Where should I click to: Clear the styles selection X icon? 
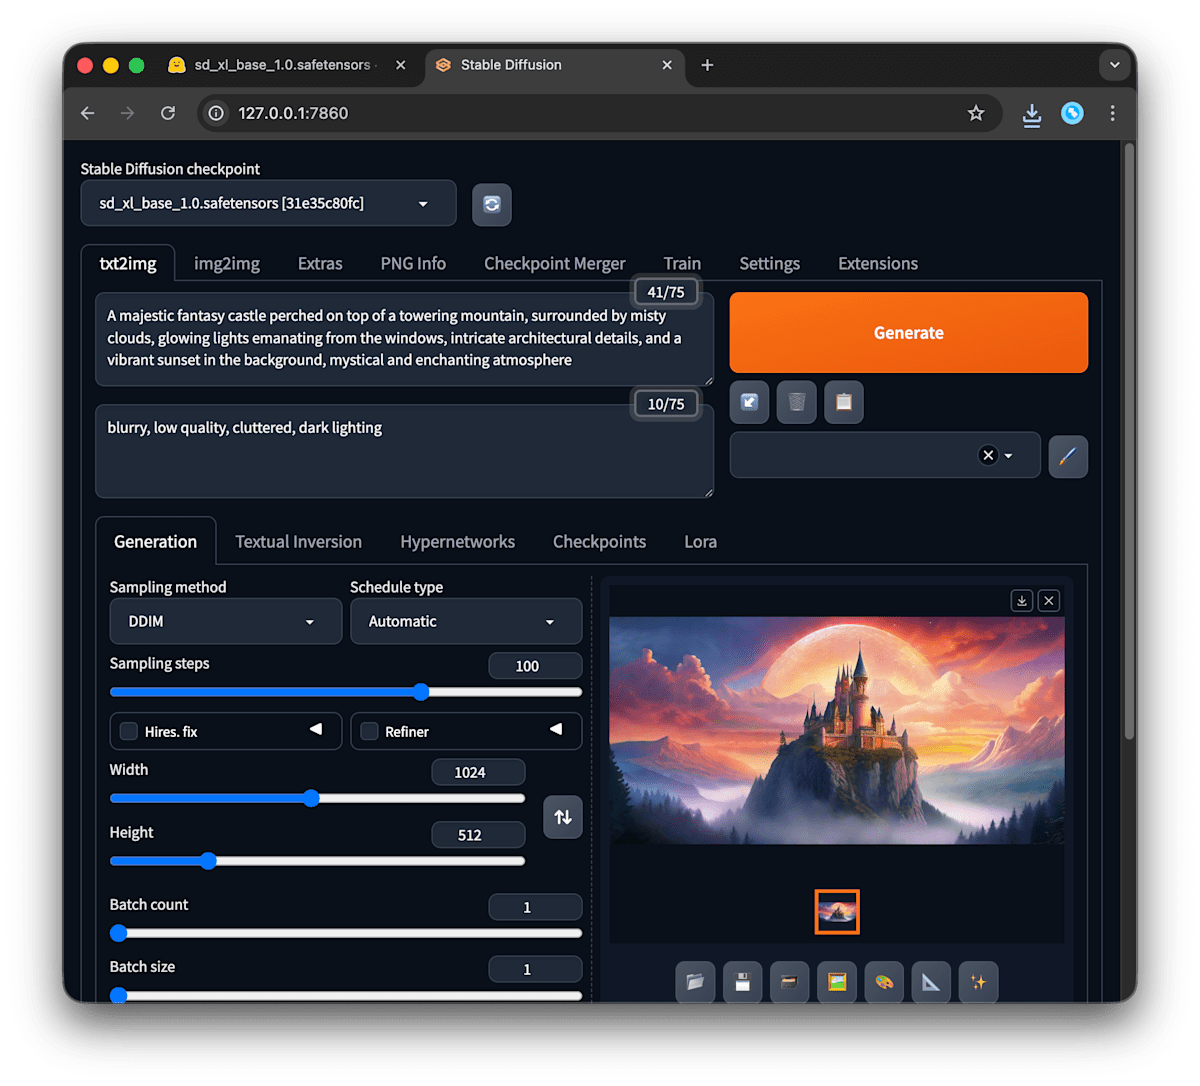pyautogui.click(x=988, y=455)
